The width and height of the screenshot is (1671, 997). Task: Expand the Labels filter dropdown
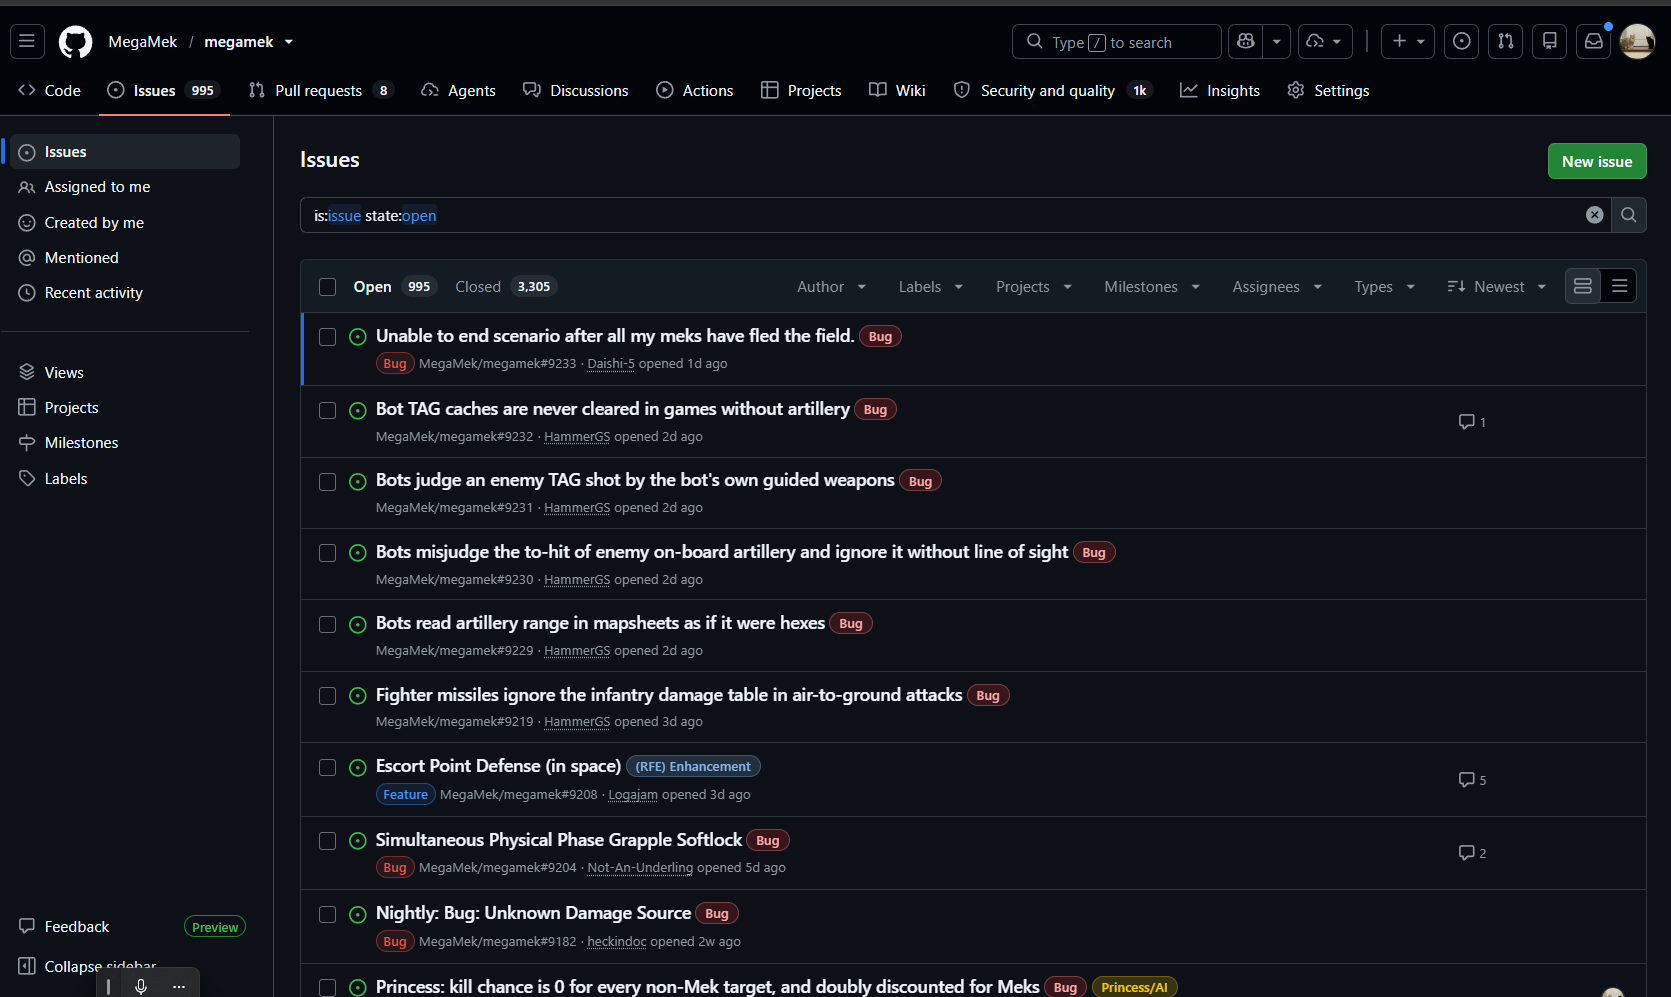pos(930,287)
